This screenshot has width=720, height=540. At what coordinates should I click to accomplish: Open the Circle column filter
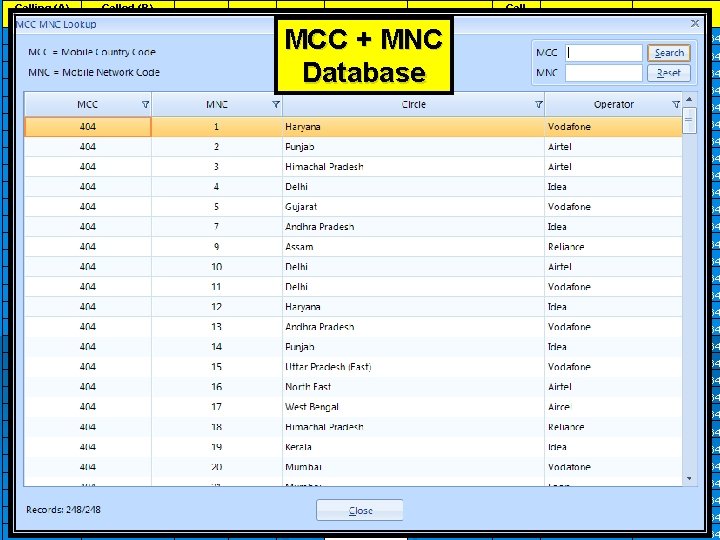[539, 105]
